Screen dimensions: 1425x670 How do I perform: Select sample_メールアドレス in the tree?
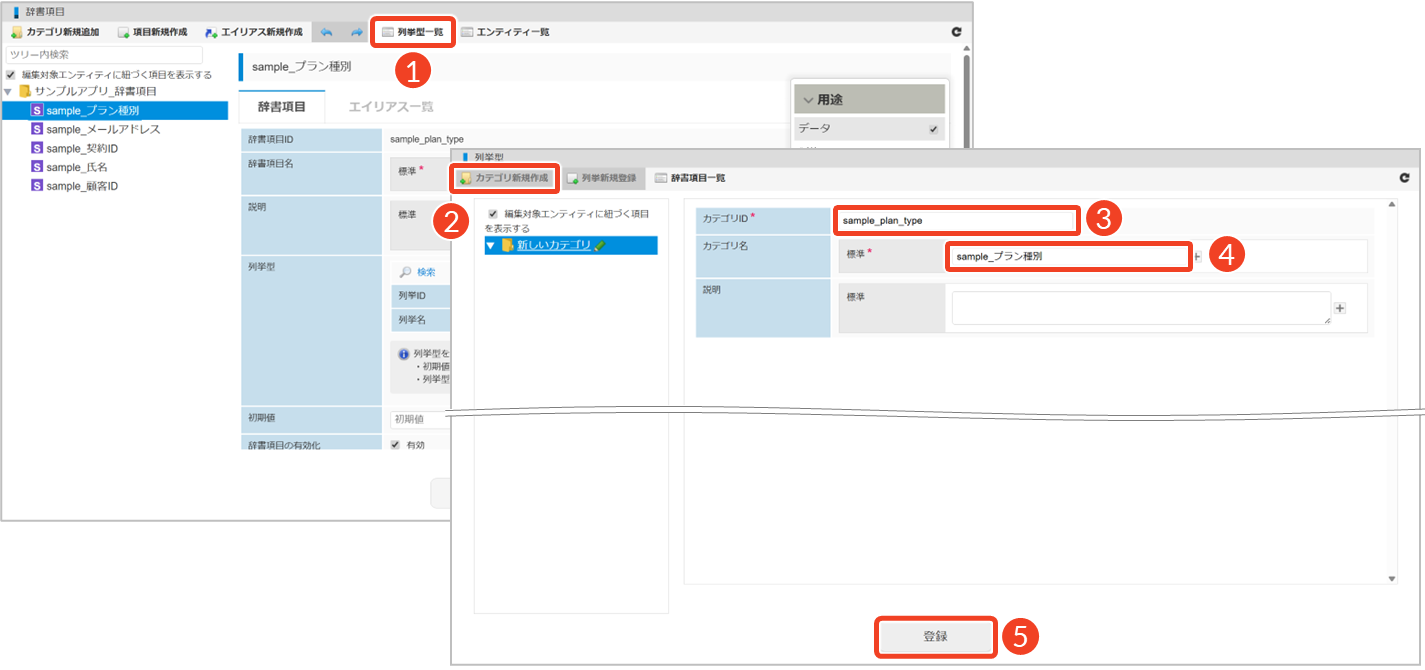pos(103,129)
